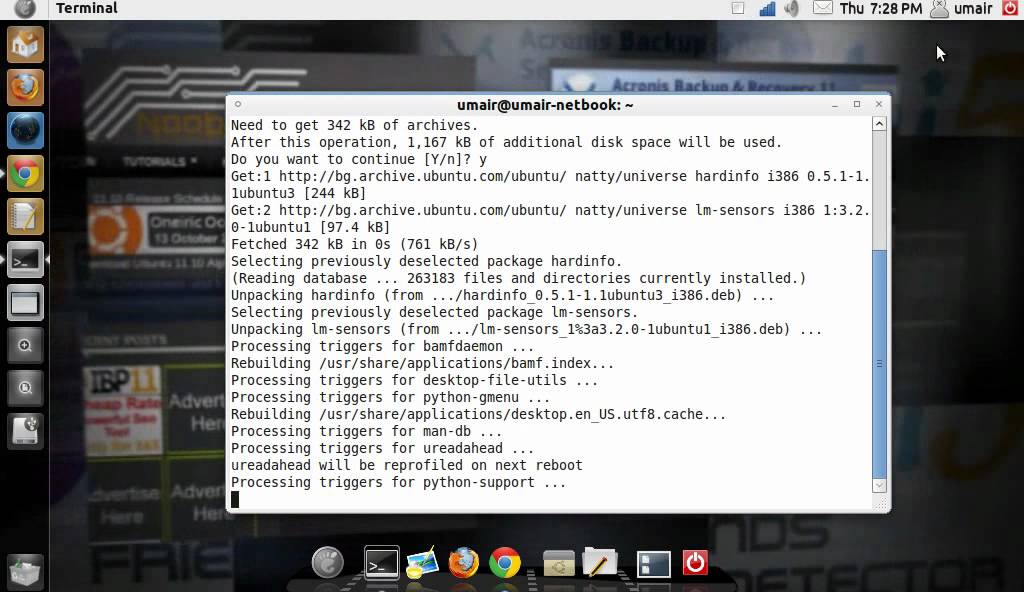Click the terminal cursor block on last line
1024x592 pixels.
coord(235,499)
